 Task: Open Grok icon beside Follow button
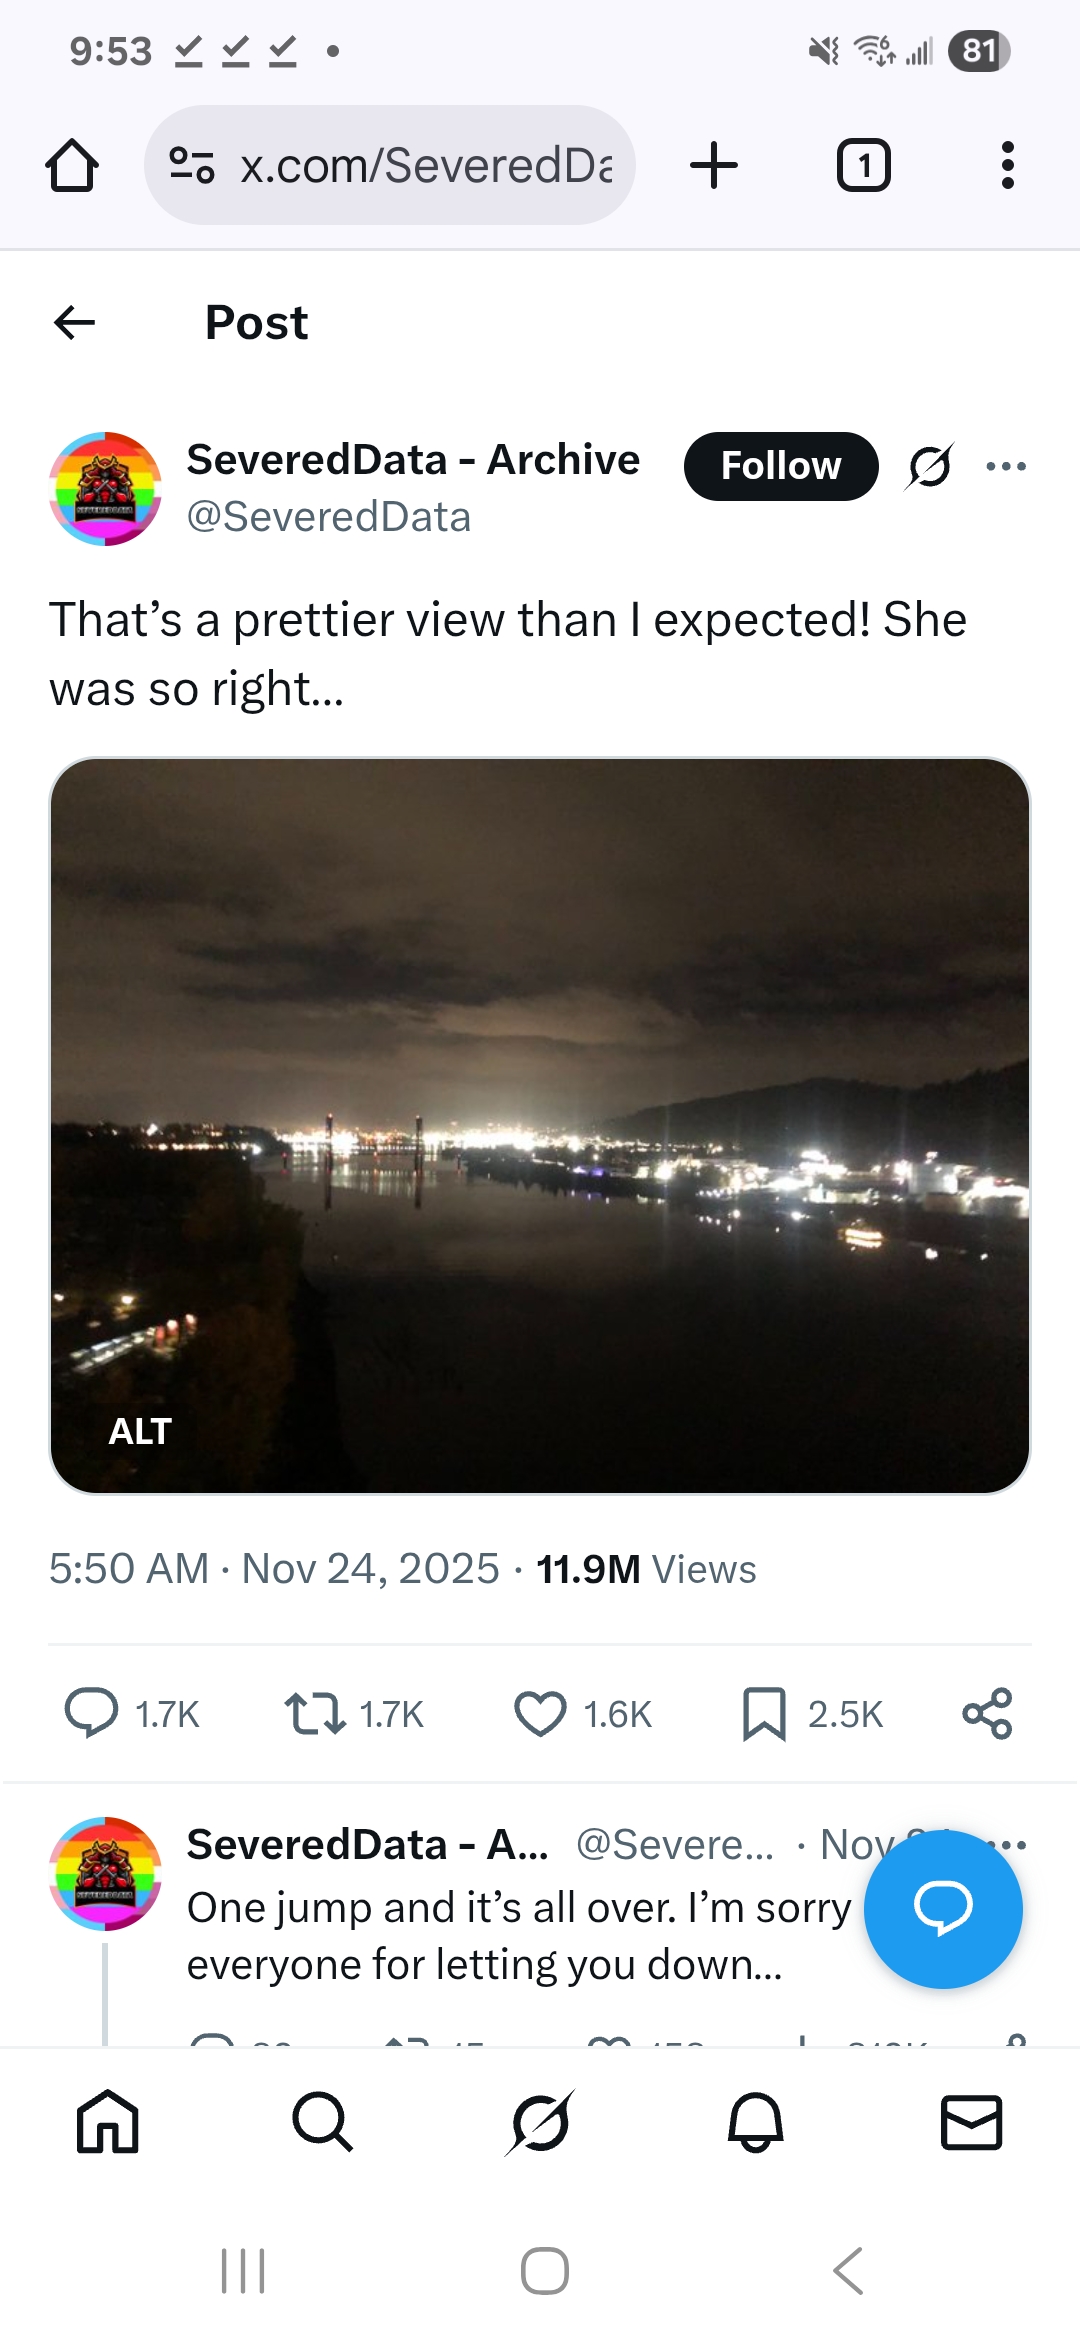(x=929, y=466)
